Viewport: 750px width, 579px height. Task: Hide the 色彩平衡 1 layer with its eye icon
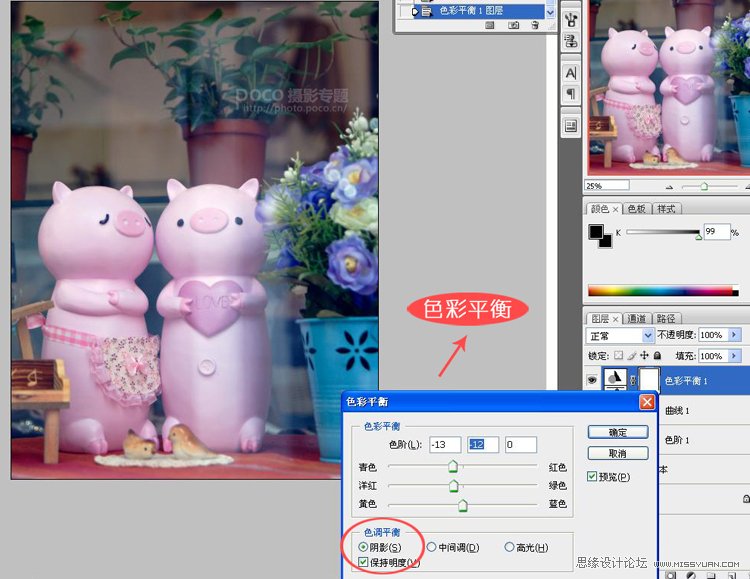[x=592, y=380]
